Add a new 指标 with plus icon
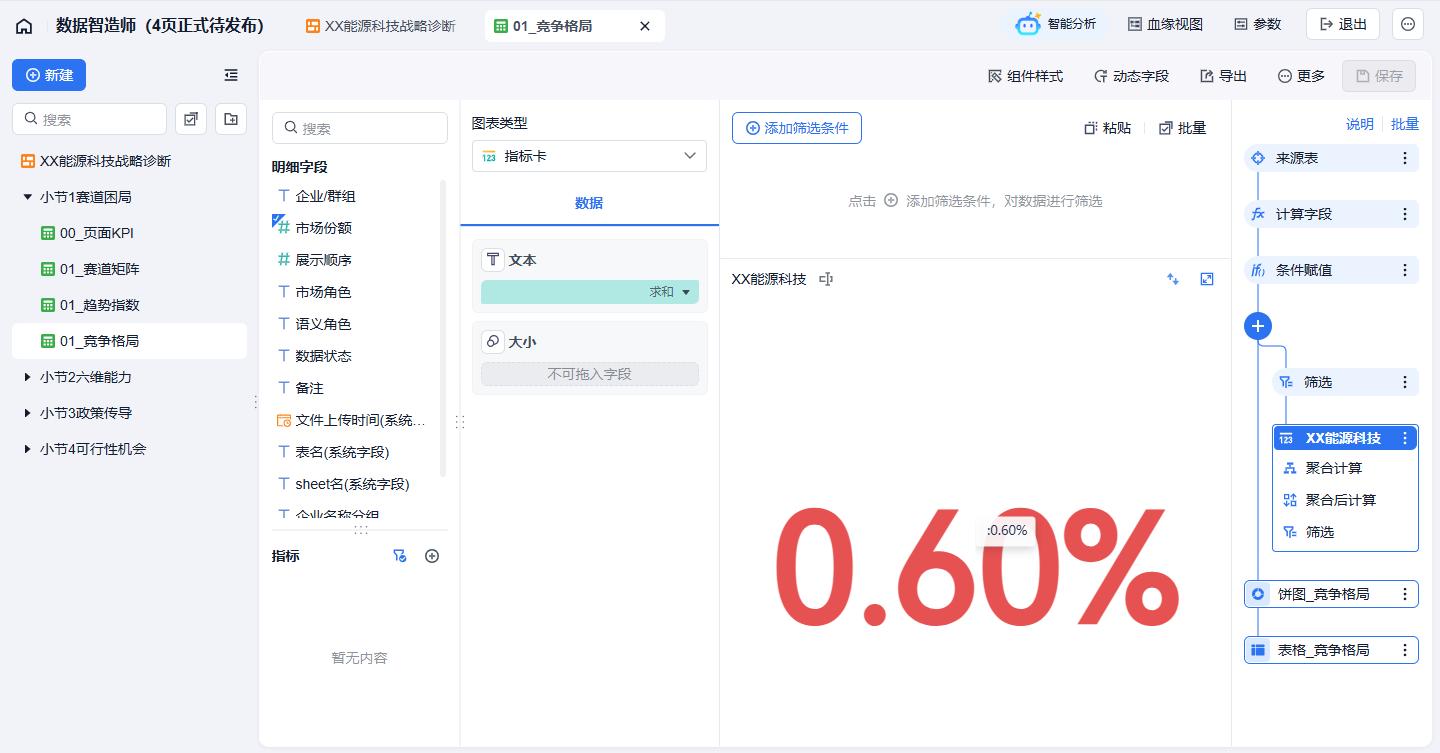Image resolution: width=1440 pixels, height=753 pixels. tap(432, 556)
